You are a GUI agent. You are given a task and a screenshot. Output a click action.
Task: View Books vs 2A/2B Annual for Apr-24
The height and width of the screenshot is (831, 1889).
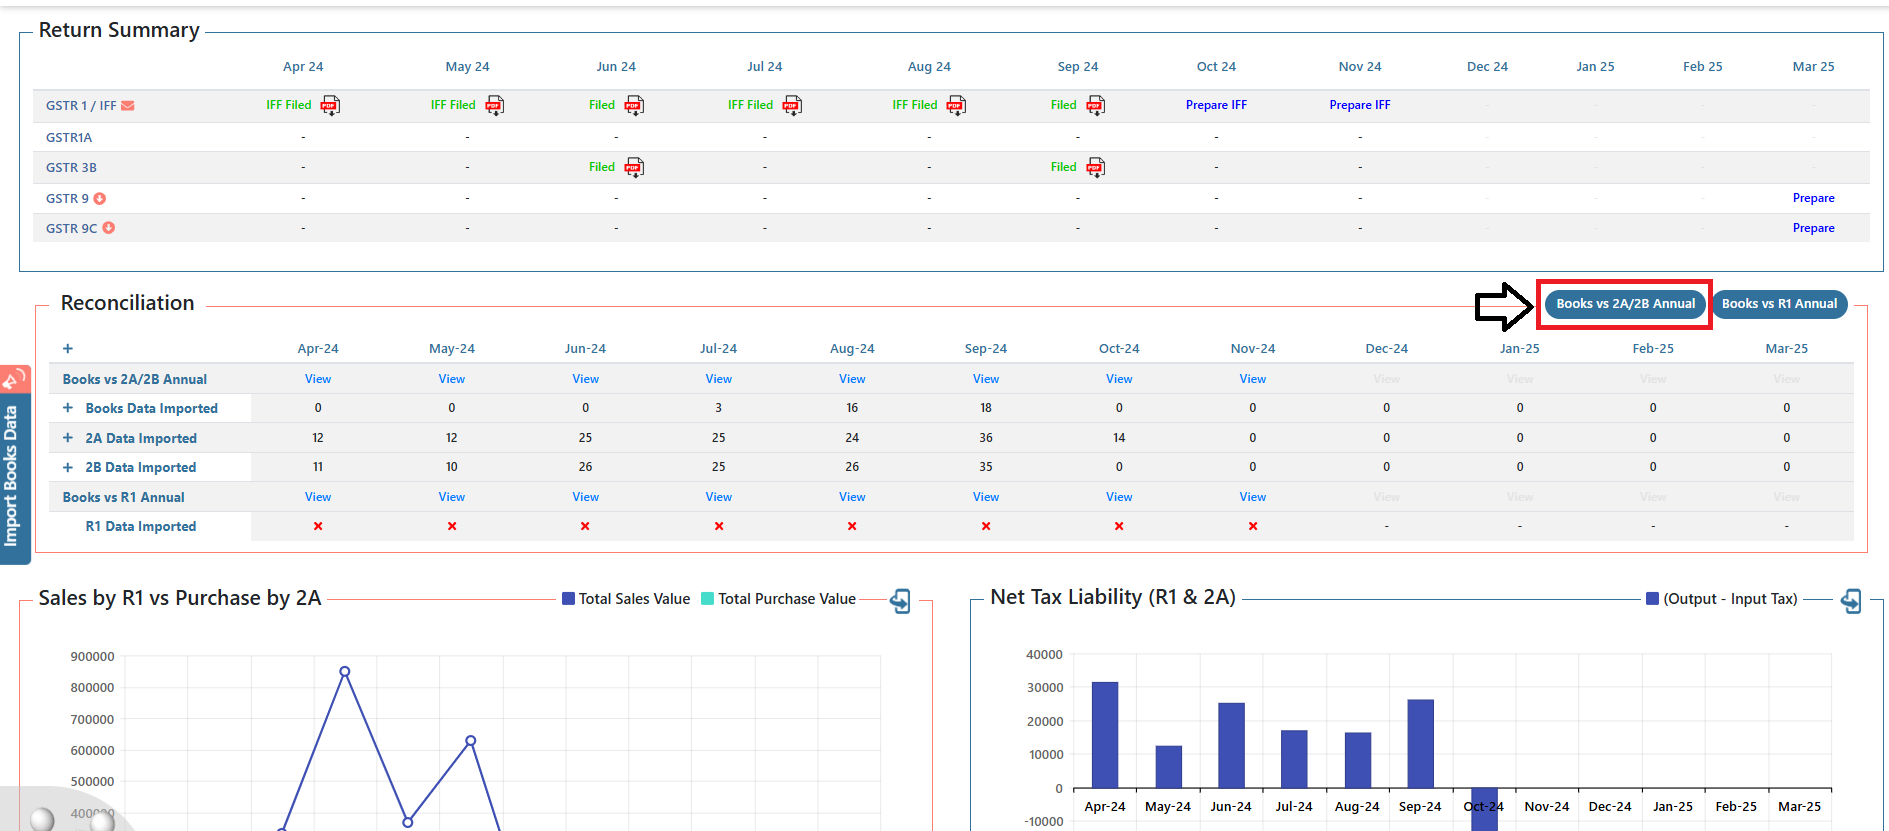tap(318, 379)
